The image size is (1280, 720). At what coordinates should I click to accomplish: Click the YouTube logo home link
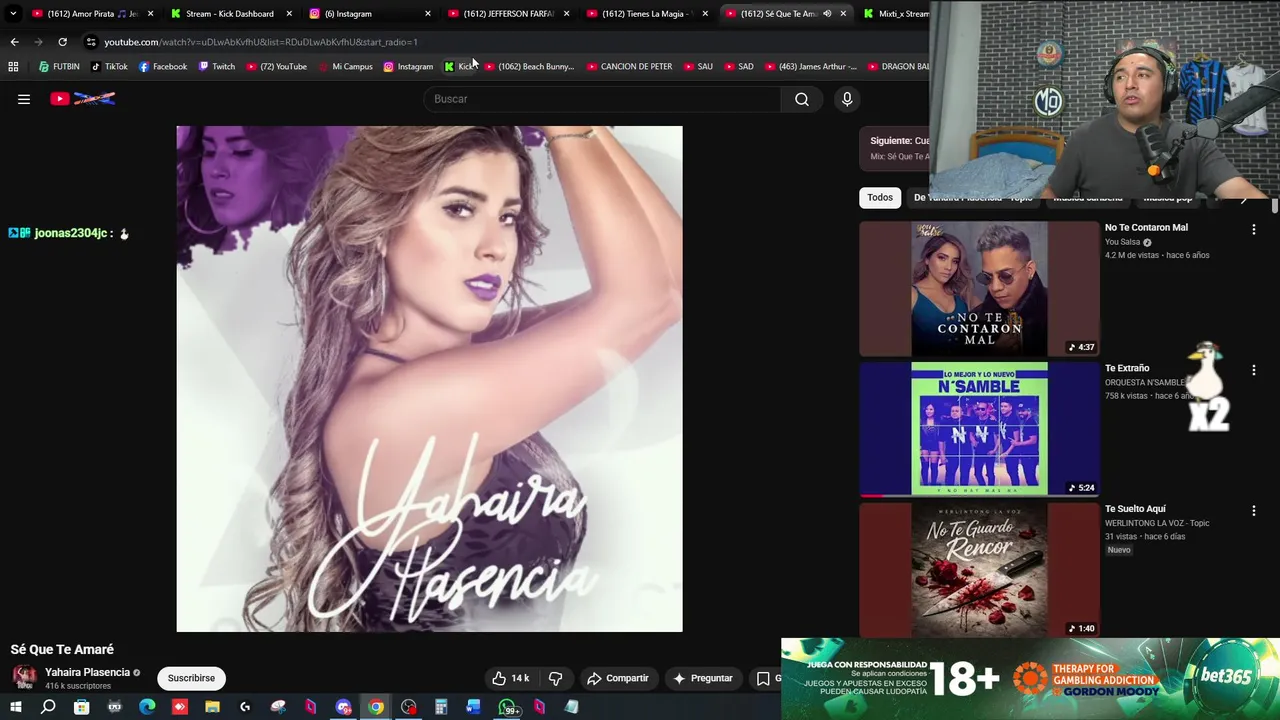(83, 99)
